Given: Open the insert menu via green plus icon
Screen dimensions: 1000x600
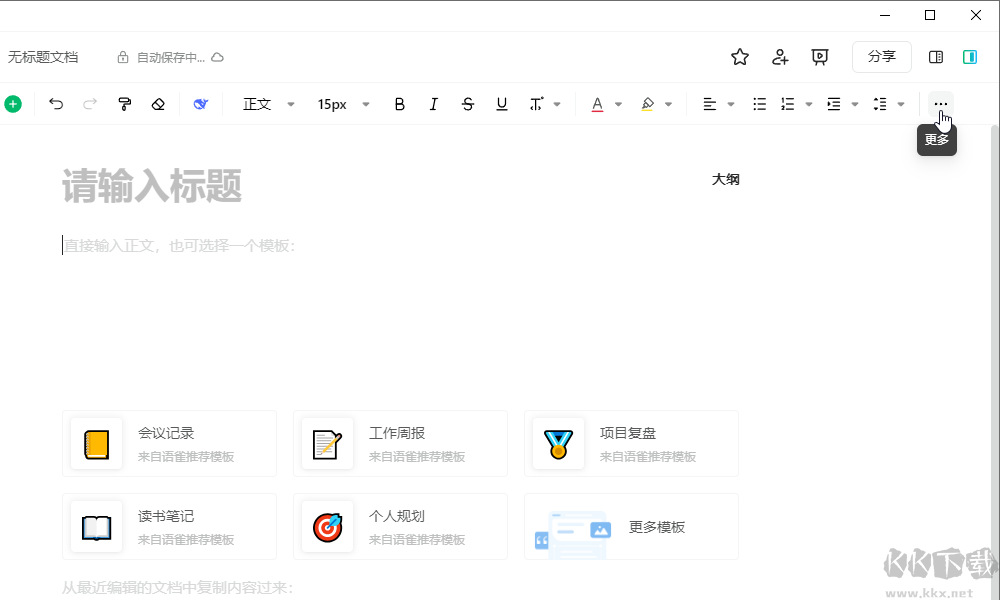Looking at the screenshot, I should pos(14,103).
